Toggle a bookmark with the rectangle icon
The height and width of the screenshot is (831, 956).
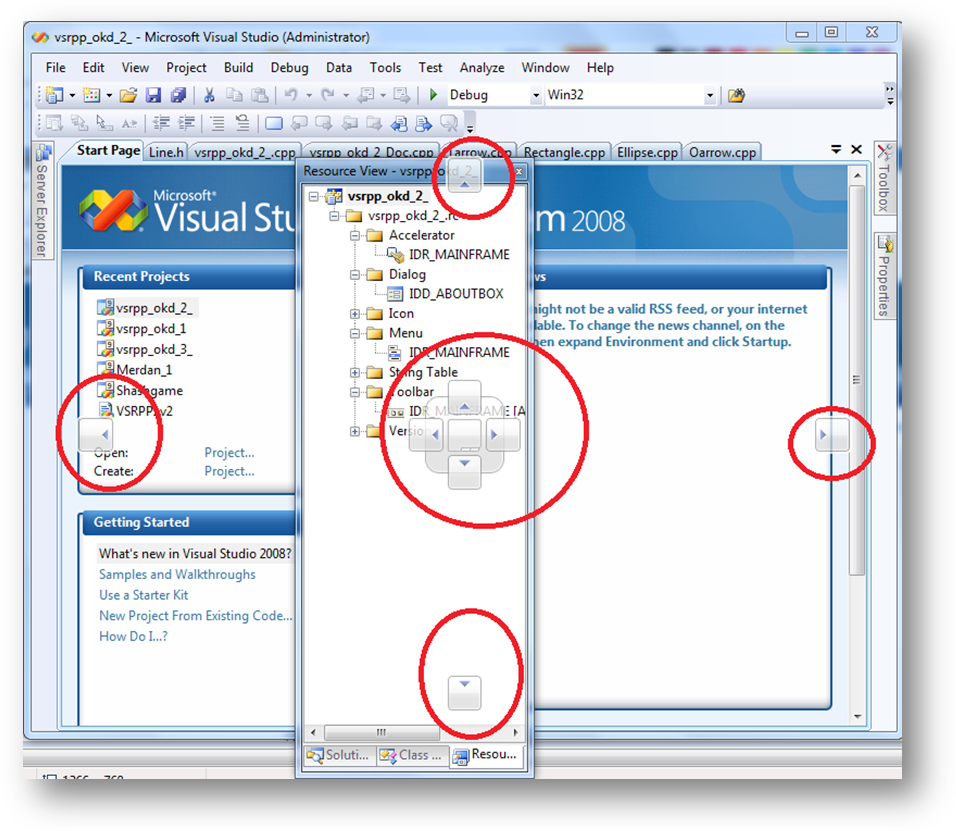click(274, 124)
